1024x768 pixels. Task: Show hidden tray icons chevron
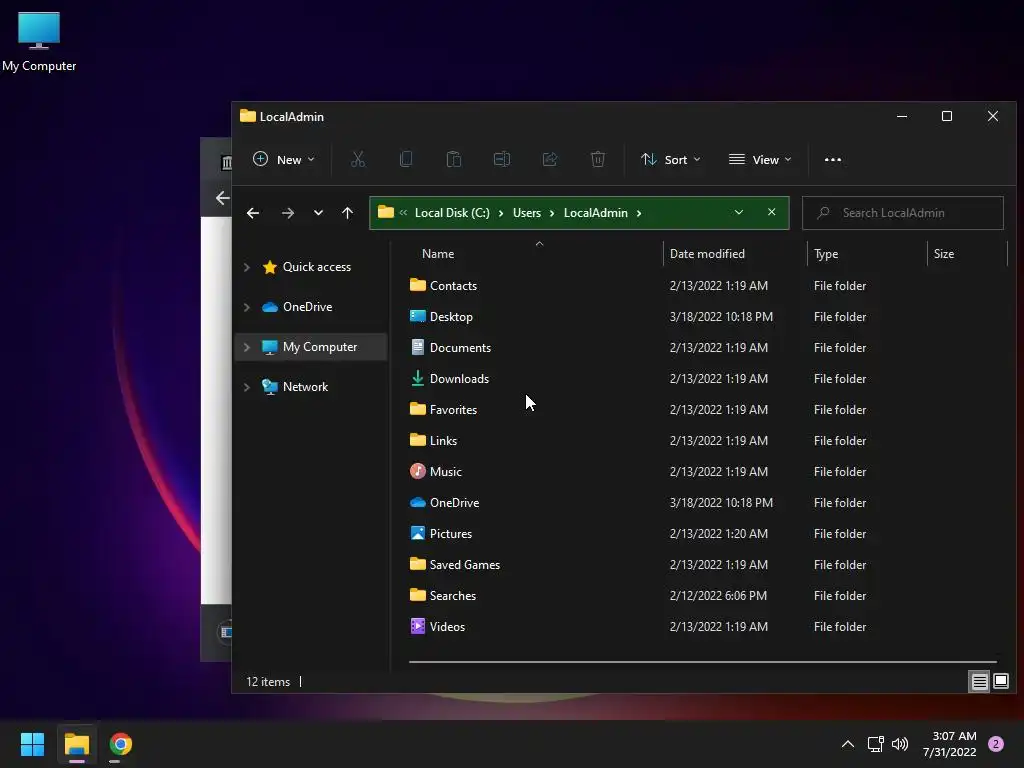pyautogui.click(x=848, y=744)
